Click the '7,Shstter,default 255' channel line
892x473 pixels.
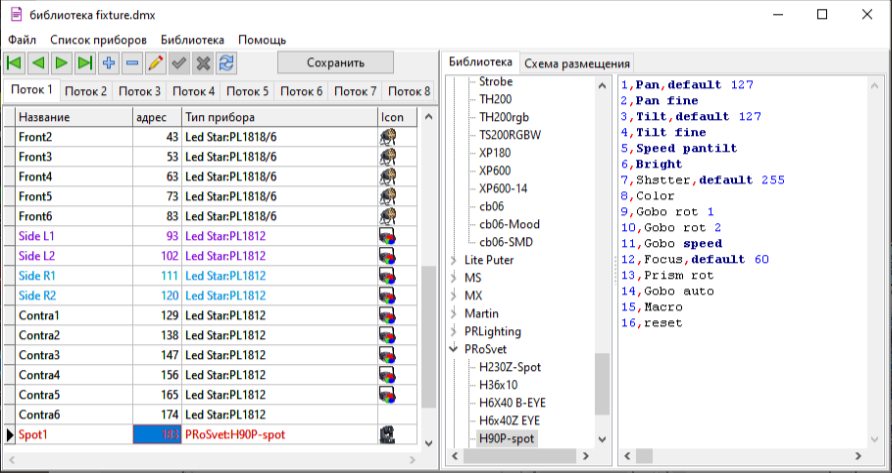click(703, 180)
